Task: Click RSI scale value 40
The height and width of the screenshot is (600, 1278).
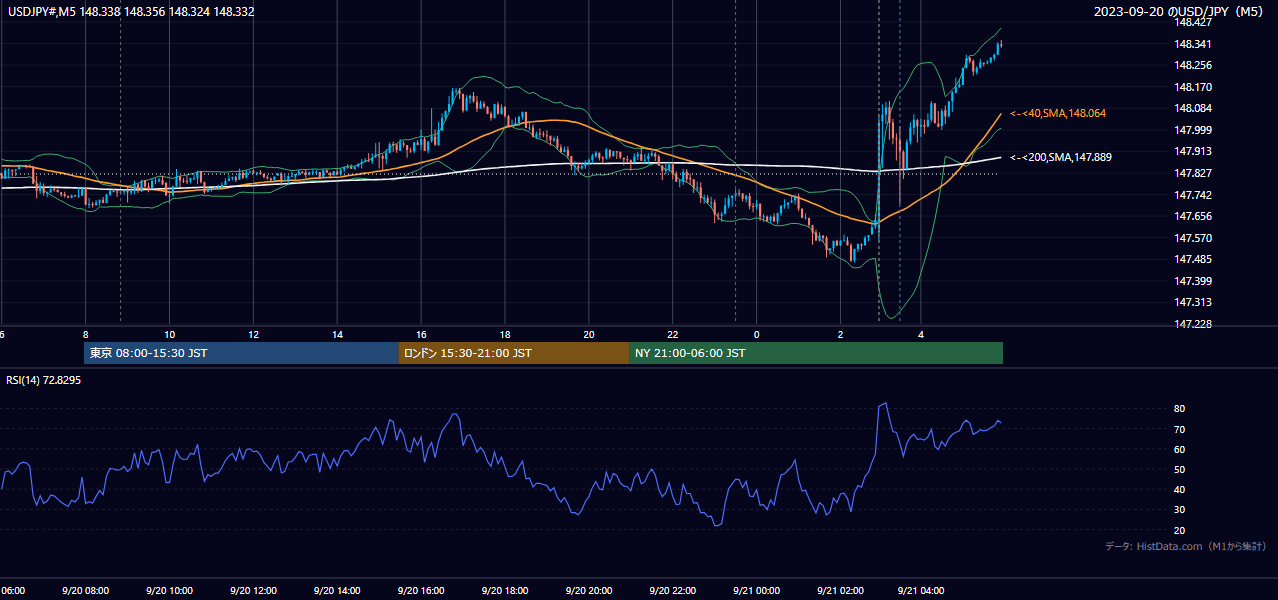Action: [x=1180, y=490]
